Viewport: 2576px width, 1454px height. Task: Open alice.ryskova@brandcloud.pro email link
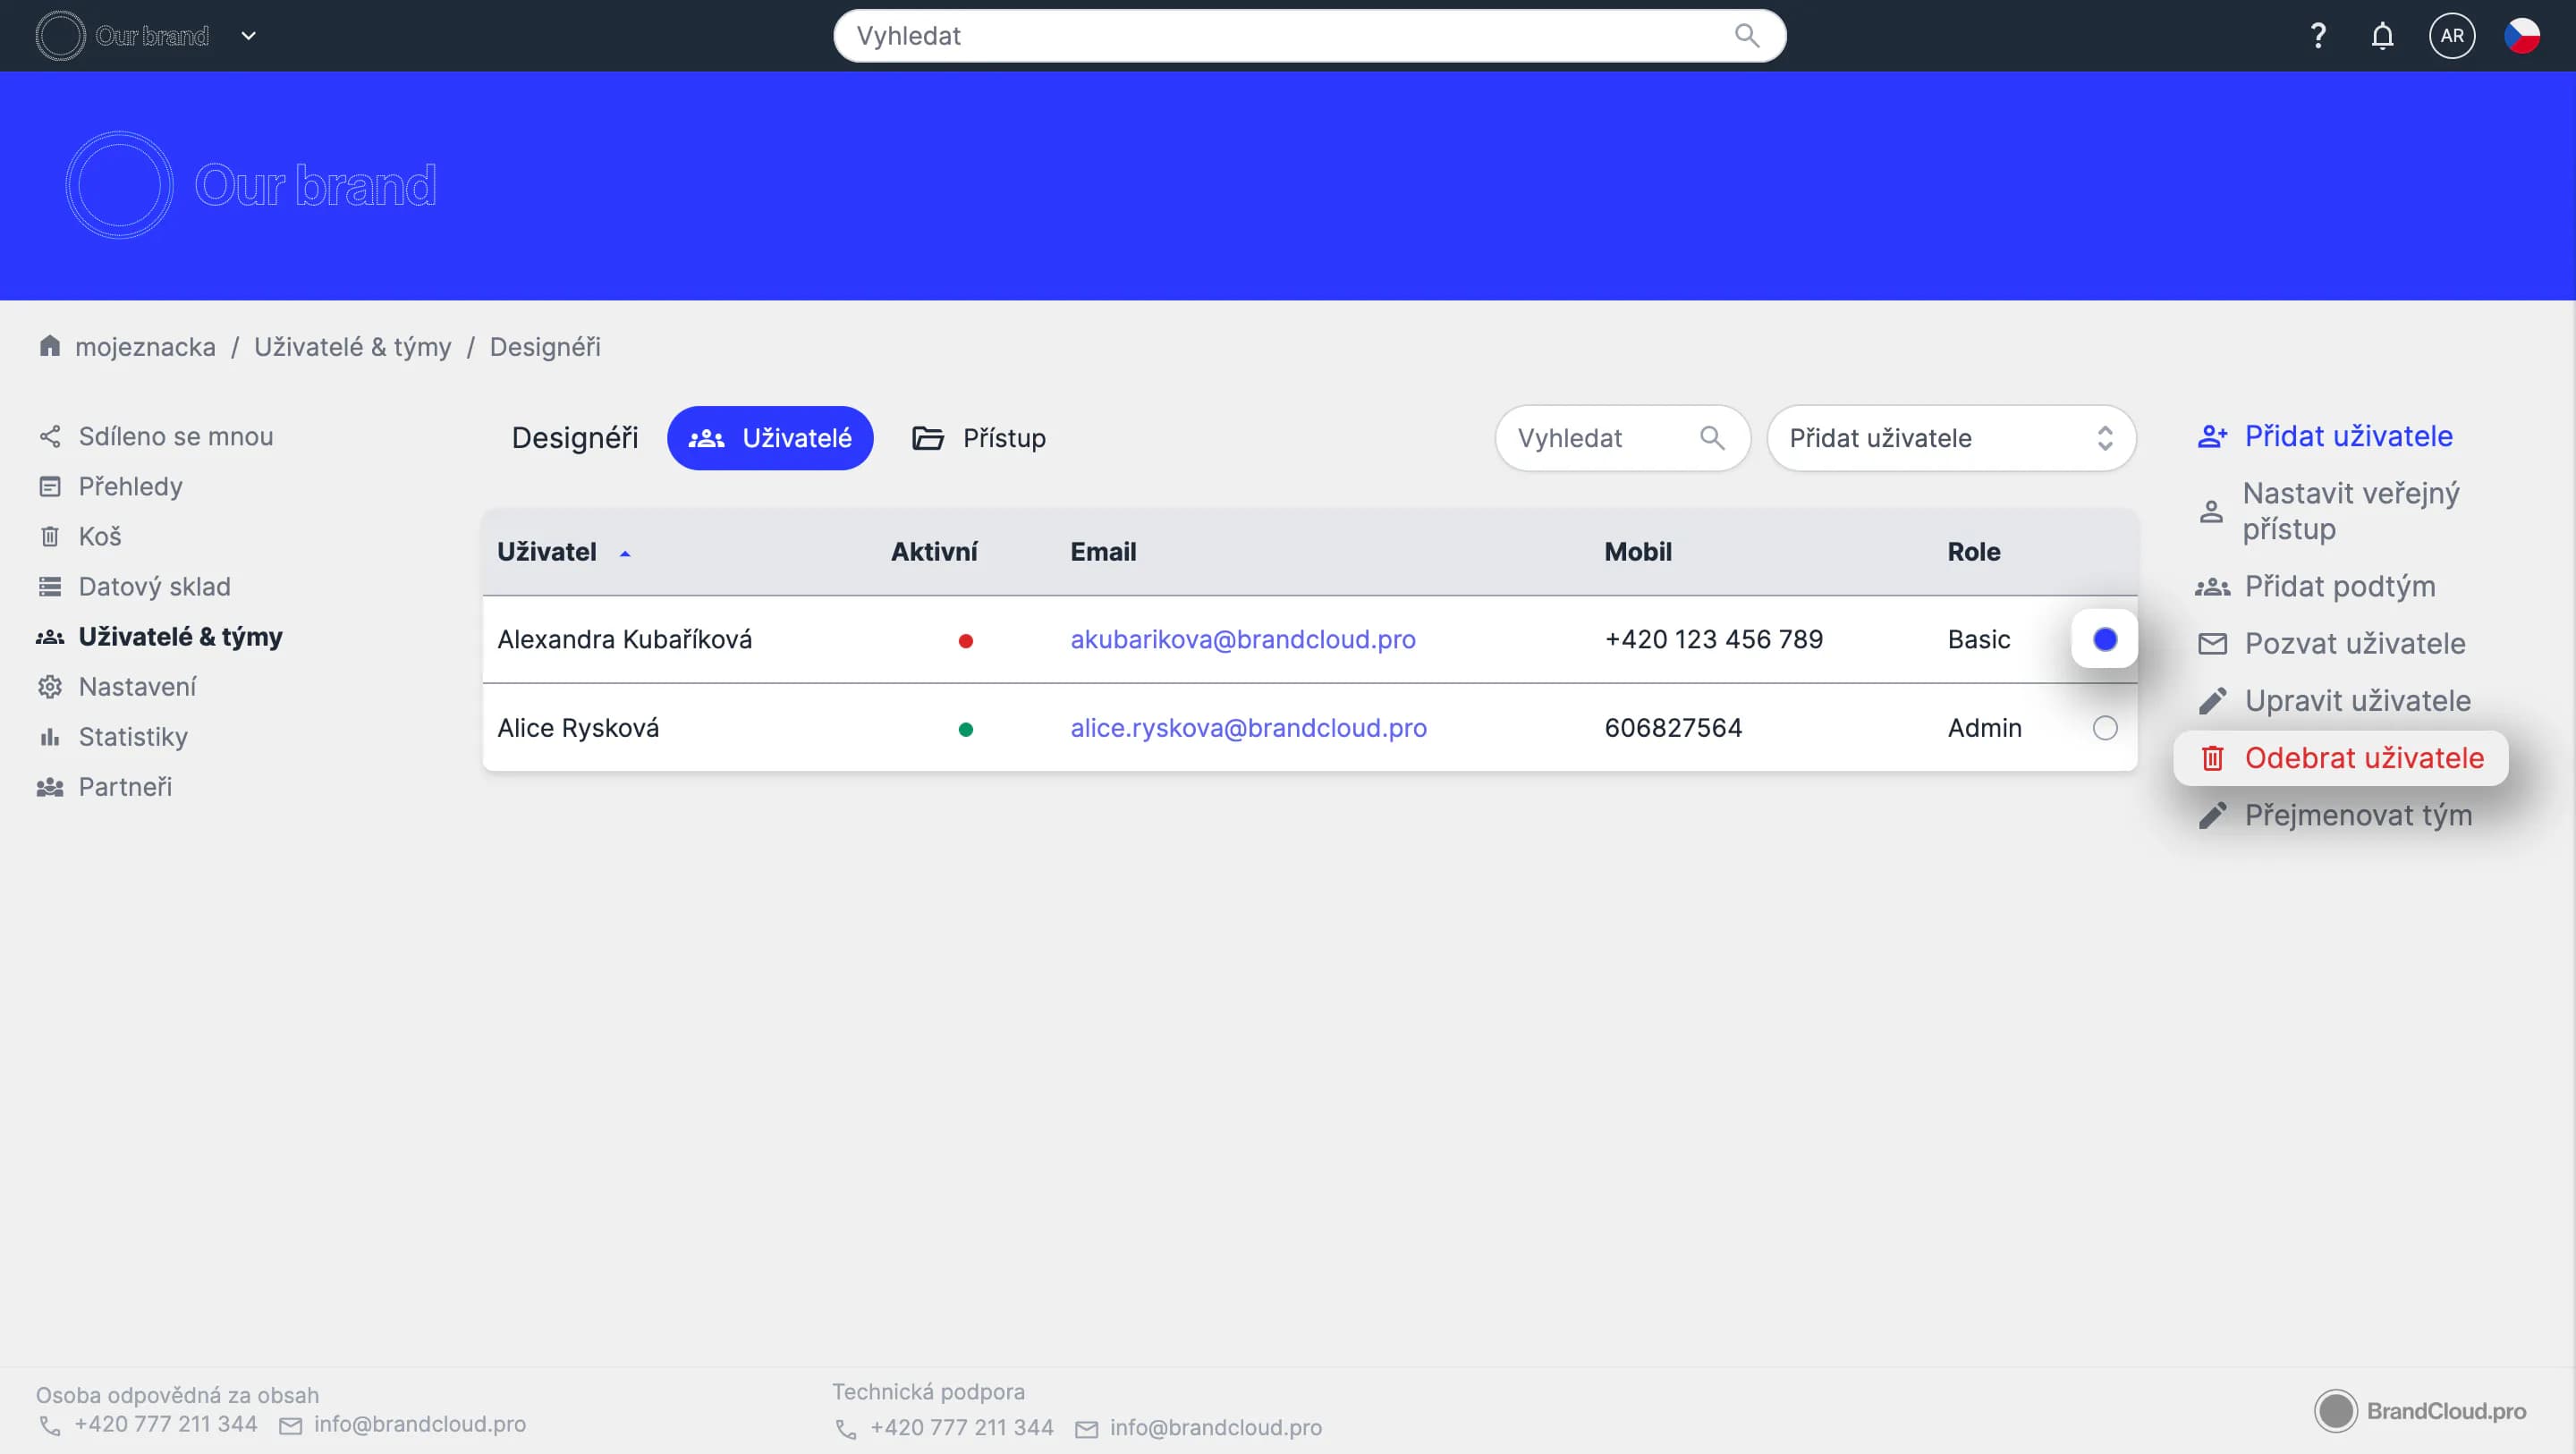pos(1248,728)
